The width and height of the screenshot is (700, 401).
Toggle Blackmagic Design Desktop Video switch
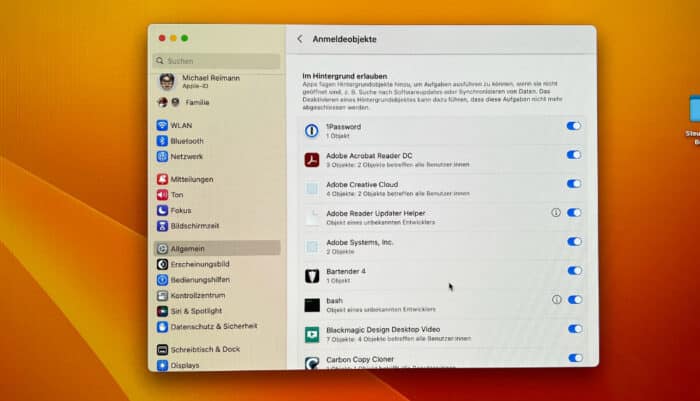[x=575, y=329]
